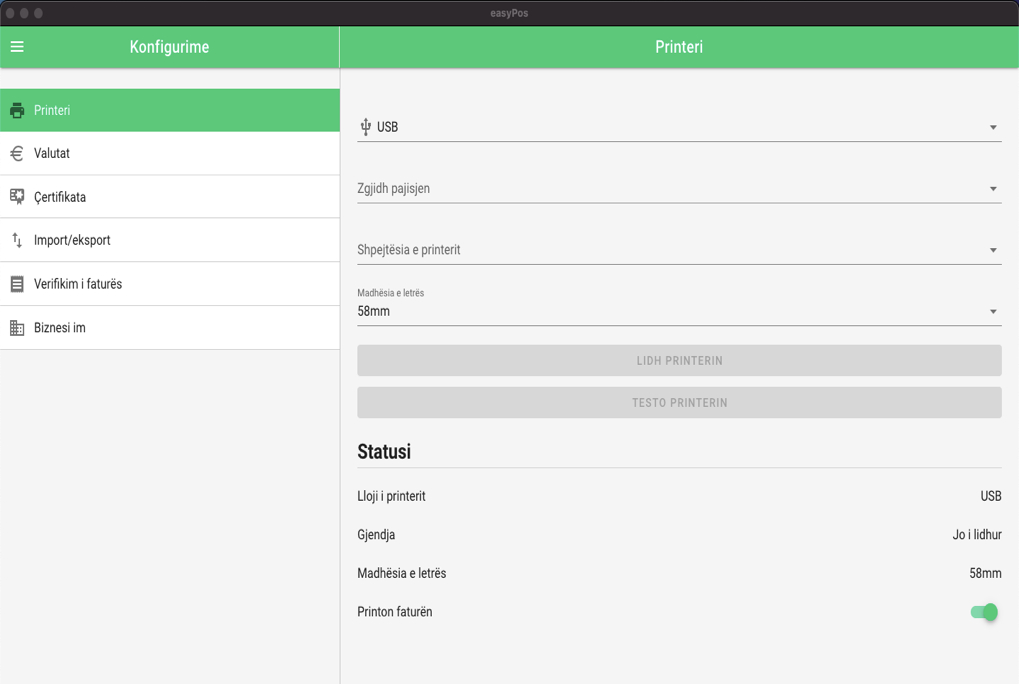Click the building icon beside Biznesi im
The width and height of the screenshot is (1019, 684).
[x=17, y=328]
